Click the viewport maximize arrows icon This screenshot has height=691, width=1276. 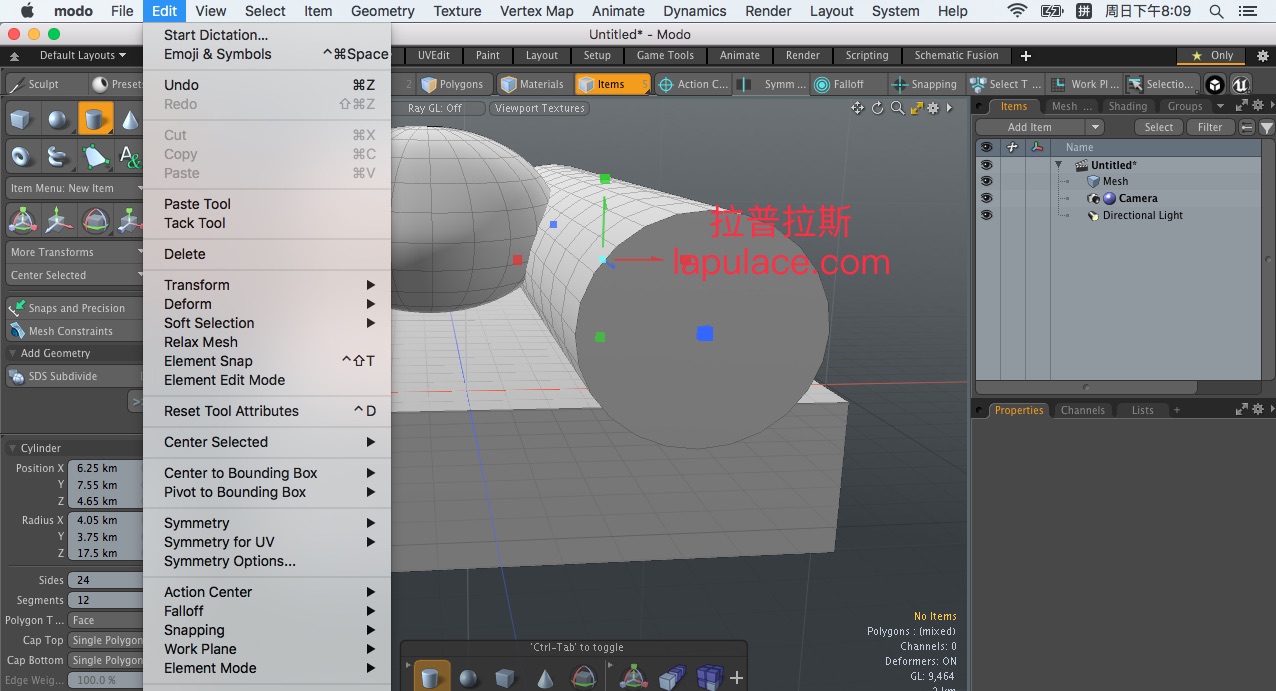point(916,108)
